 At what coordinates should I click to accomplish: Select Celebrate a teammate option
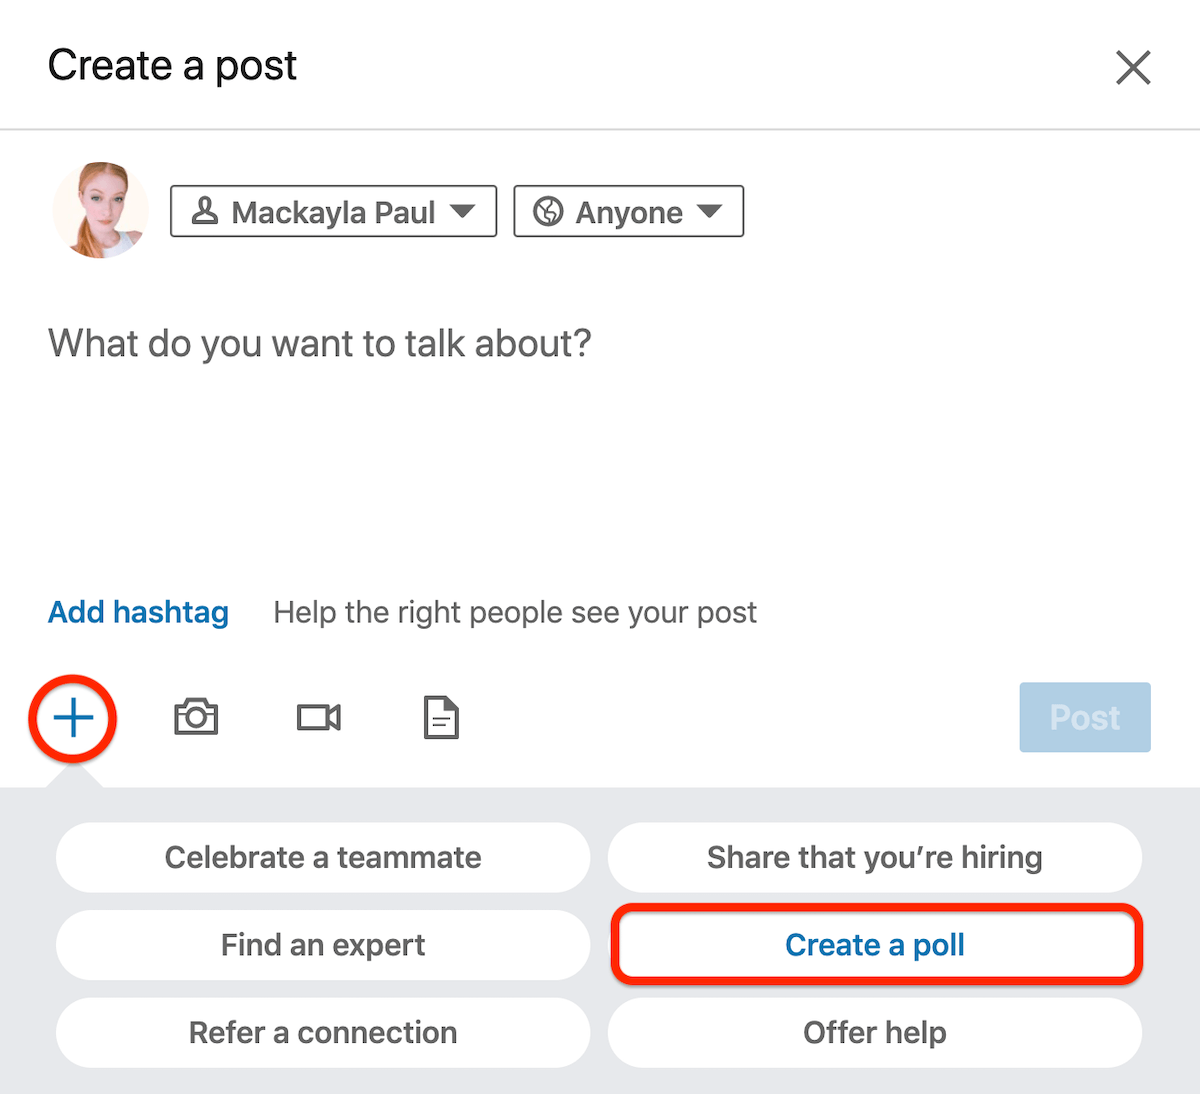pyautogui.click(x=323, y=857)
